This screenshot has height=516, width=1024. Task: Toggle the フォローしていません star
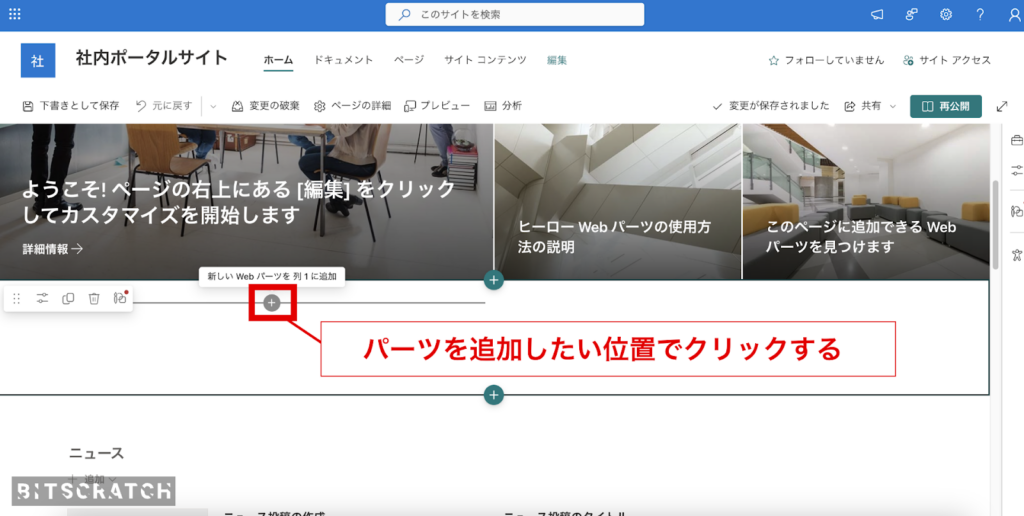coord(773,60)
